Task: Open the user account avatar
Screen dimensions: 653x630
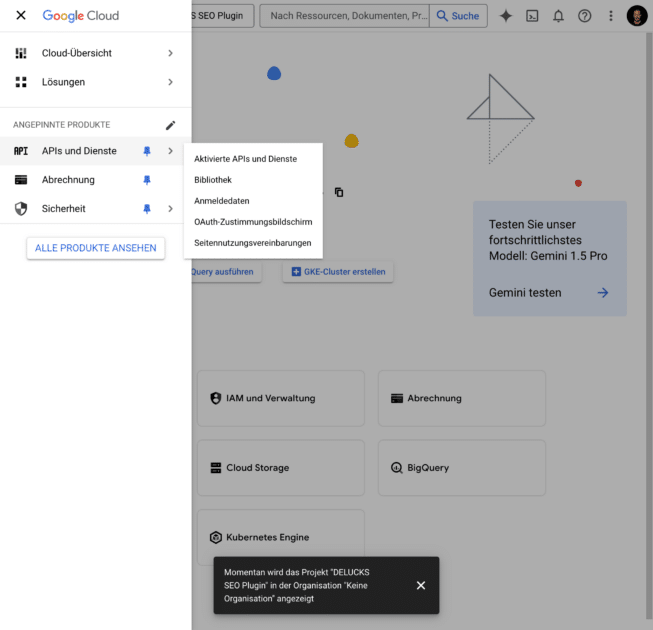Action: click(637, 16)
